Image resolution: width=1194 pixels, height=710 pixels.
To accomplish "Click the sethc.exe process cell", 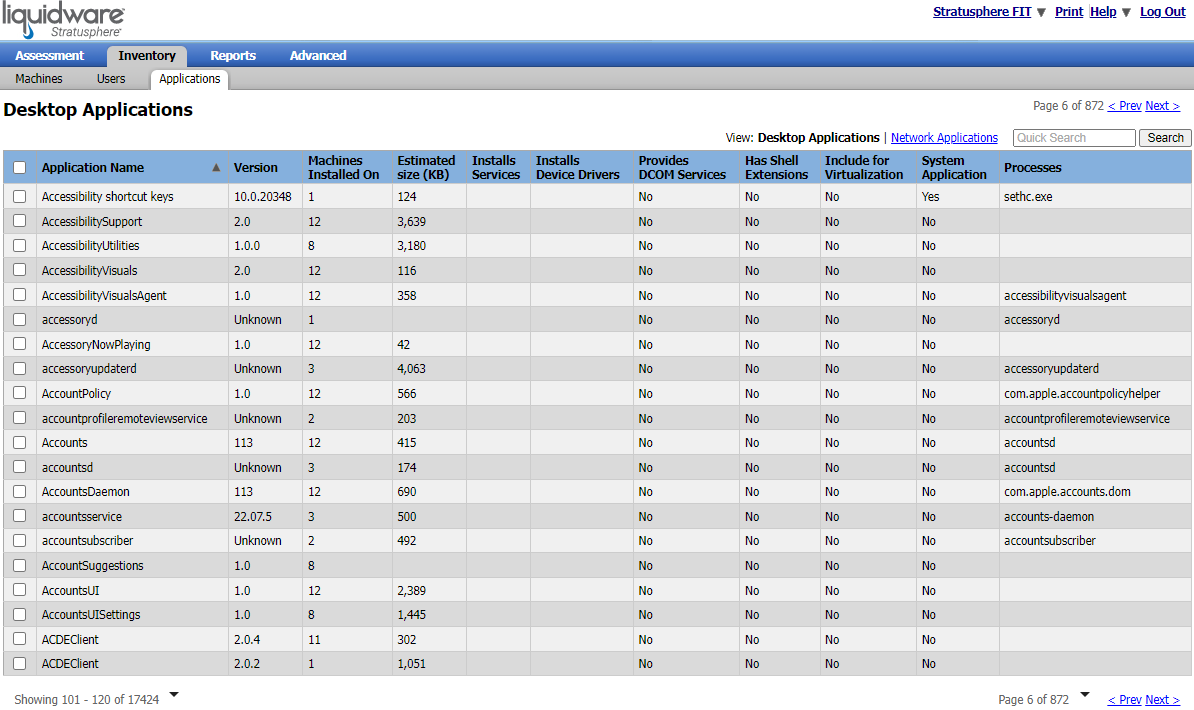I will point(1028,197).
